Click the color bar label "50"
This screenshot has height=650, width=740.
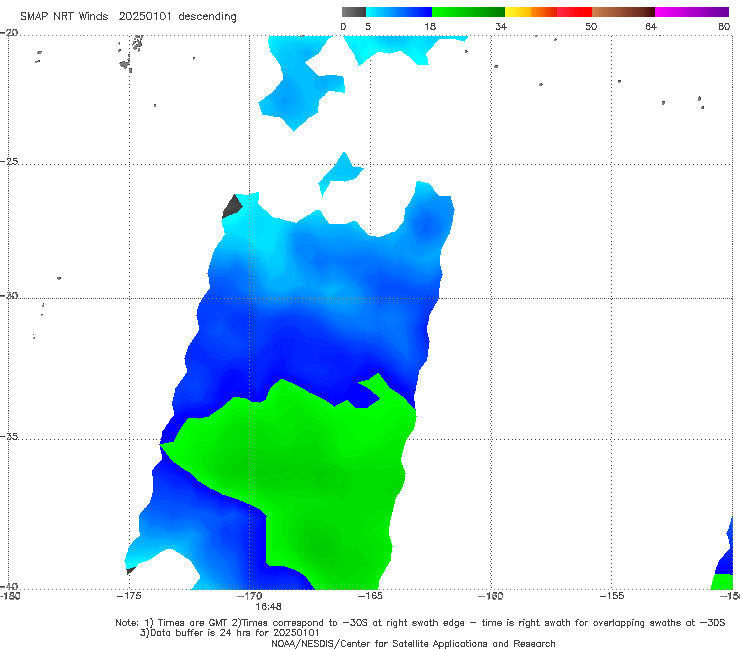point(591,26)
